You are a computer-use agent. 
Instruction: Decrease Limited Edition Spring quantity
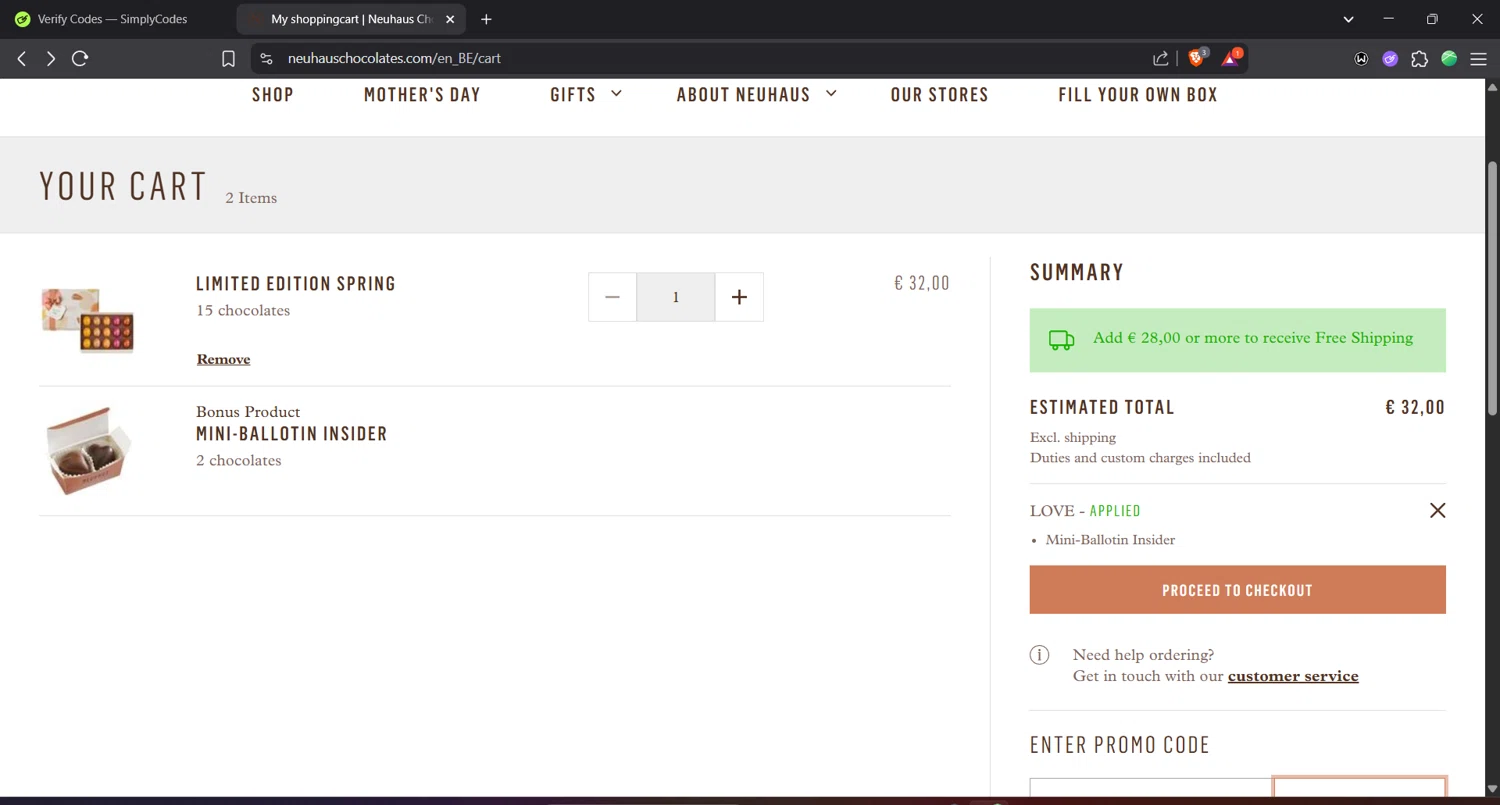[x=612, y=297]
